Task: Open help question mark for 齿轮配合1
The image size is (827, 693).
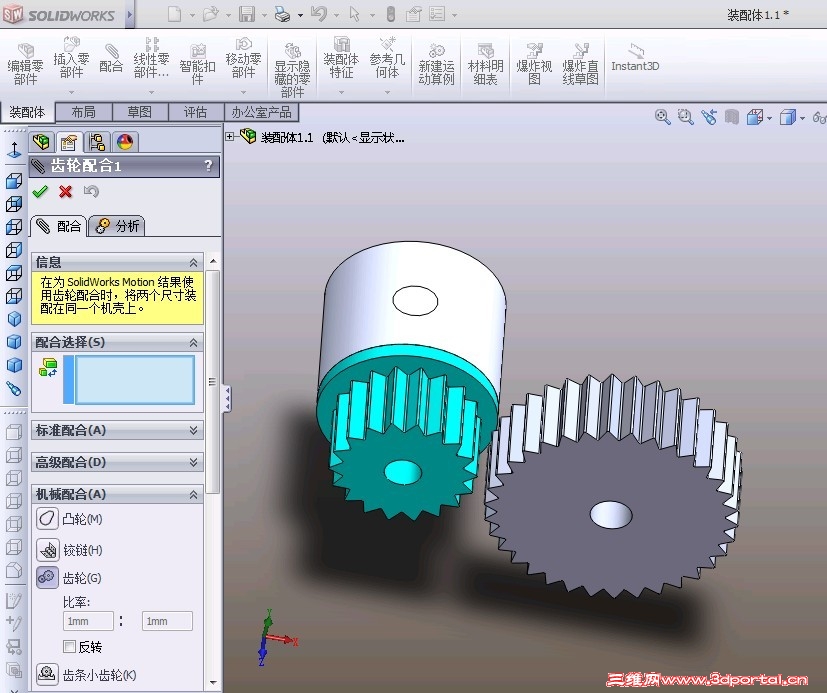Action: (208, 166)
